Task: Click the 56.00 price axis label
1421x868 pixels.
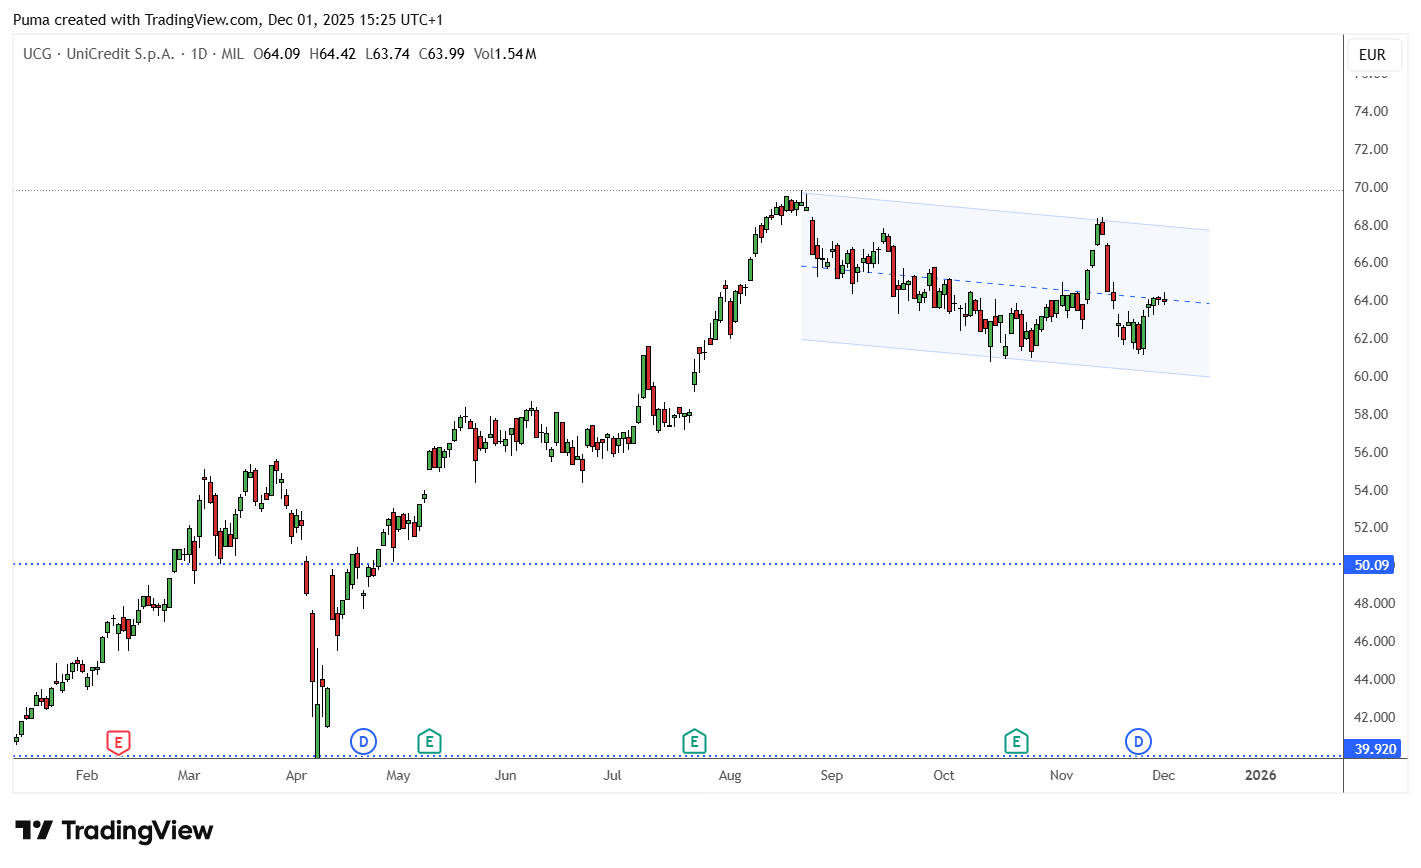Action: tap(1371, 452)
